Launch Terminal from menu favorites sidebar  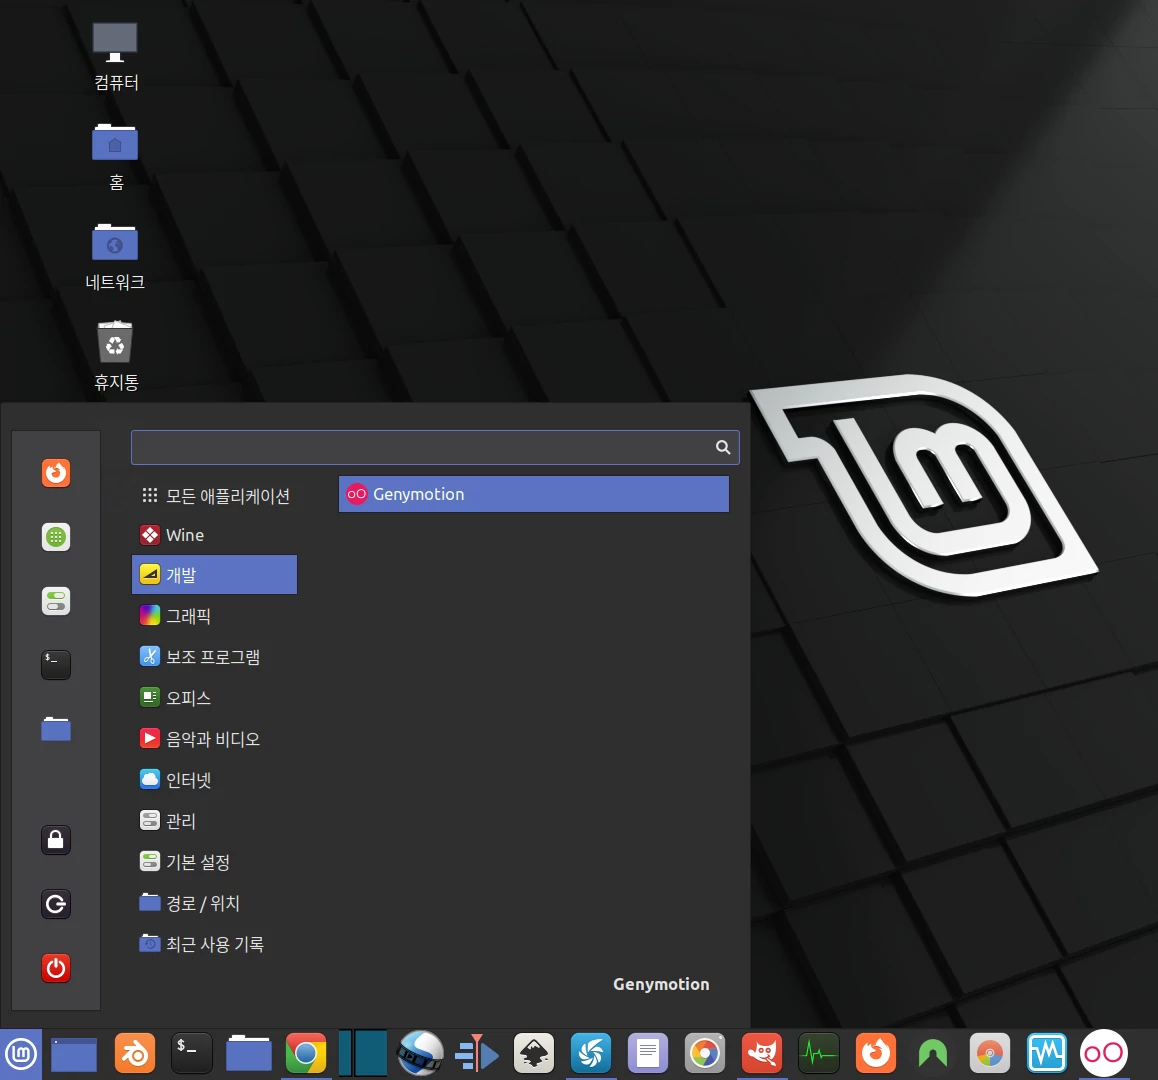(56, 665)
